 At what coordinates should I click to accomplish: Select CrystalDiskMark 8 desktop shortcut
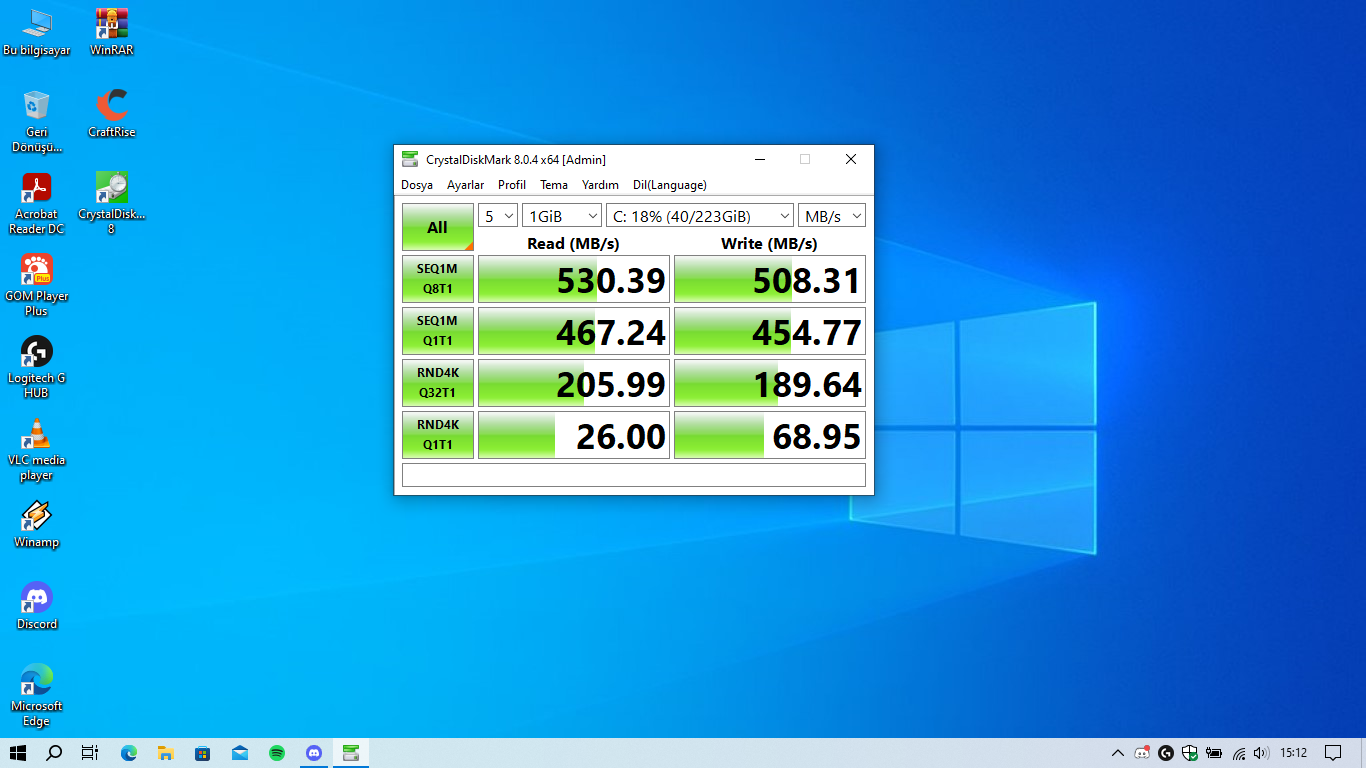(111, 203)
